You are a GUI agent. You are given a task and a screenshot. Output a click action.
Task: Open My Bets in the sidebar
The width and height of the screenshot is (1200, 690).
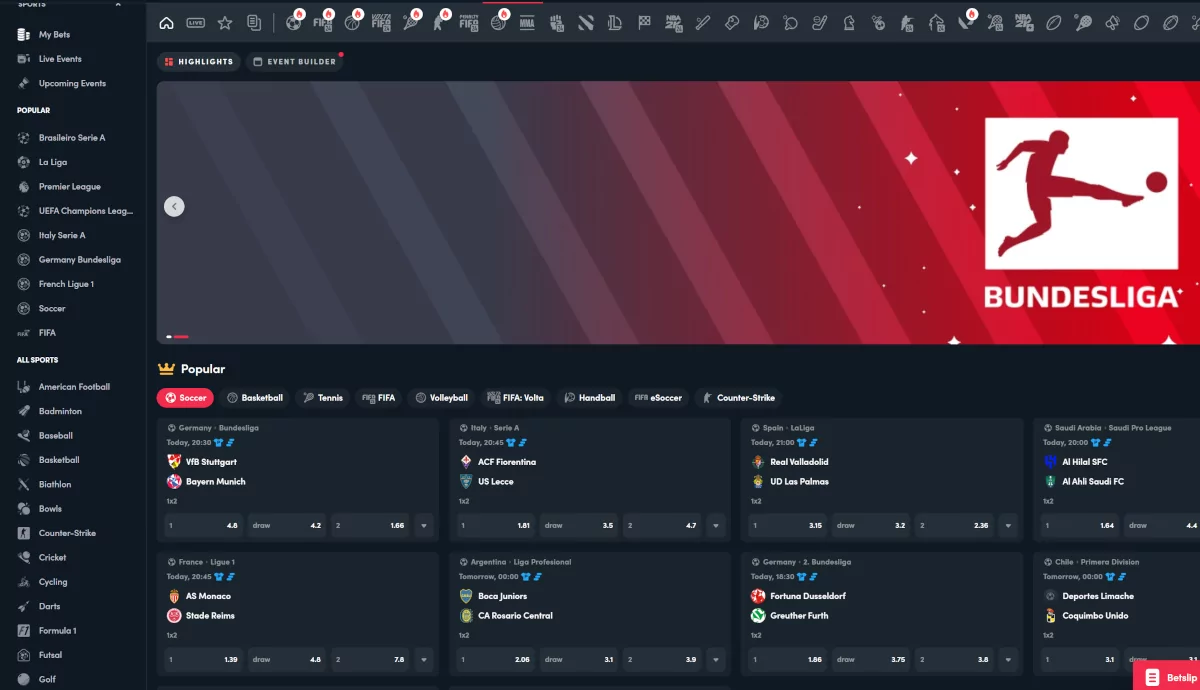[x=54, y=35]
